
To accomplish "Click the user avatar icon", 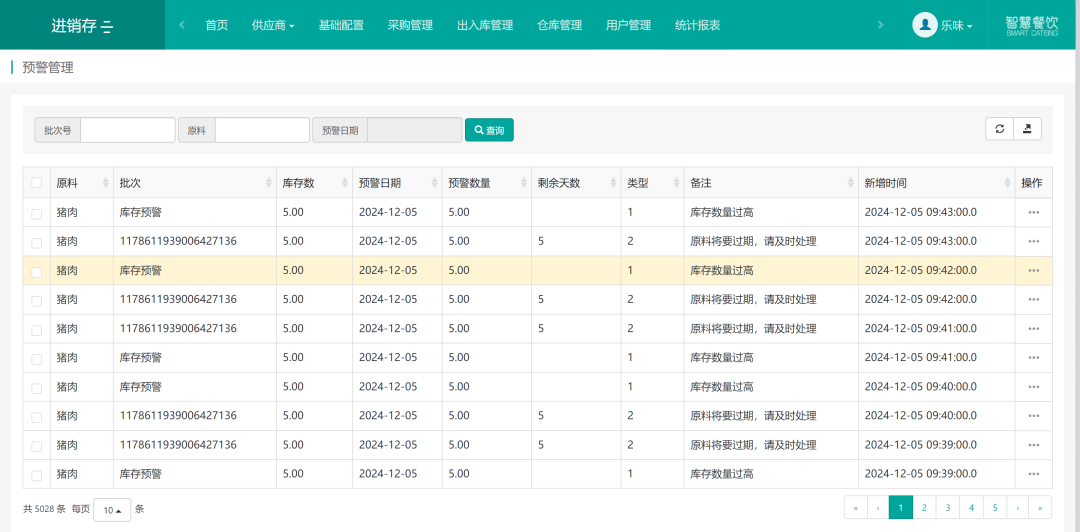I will pos(925,25).
